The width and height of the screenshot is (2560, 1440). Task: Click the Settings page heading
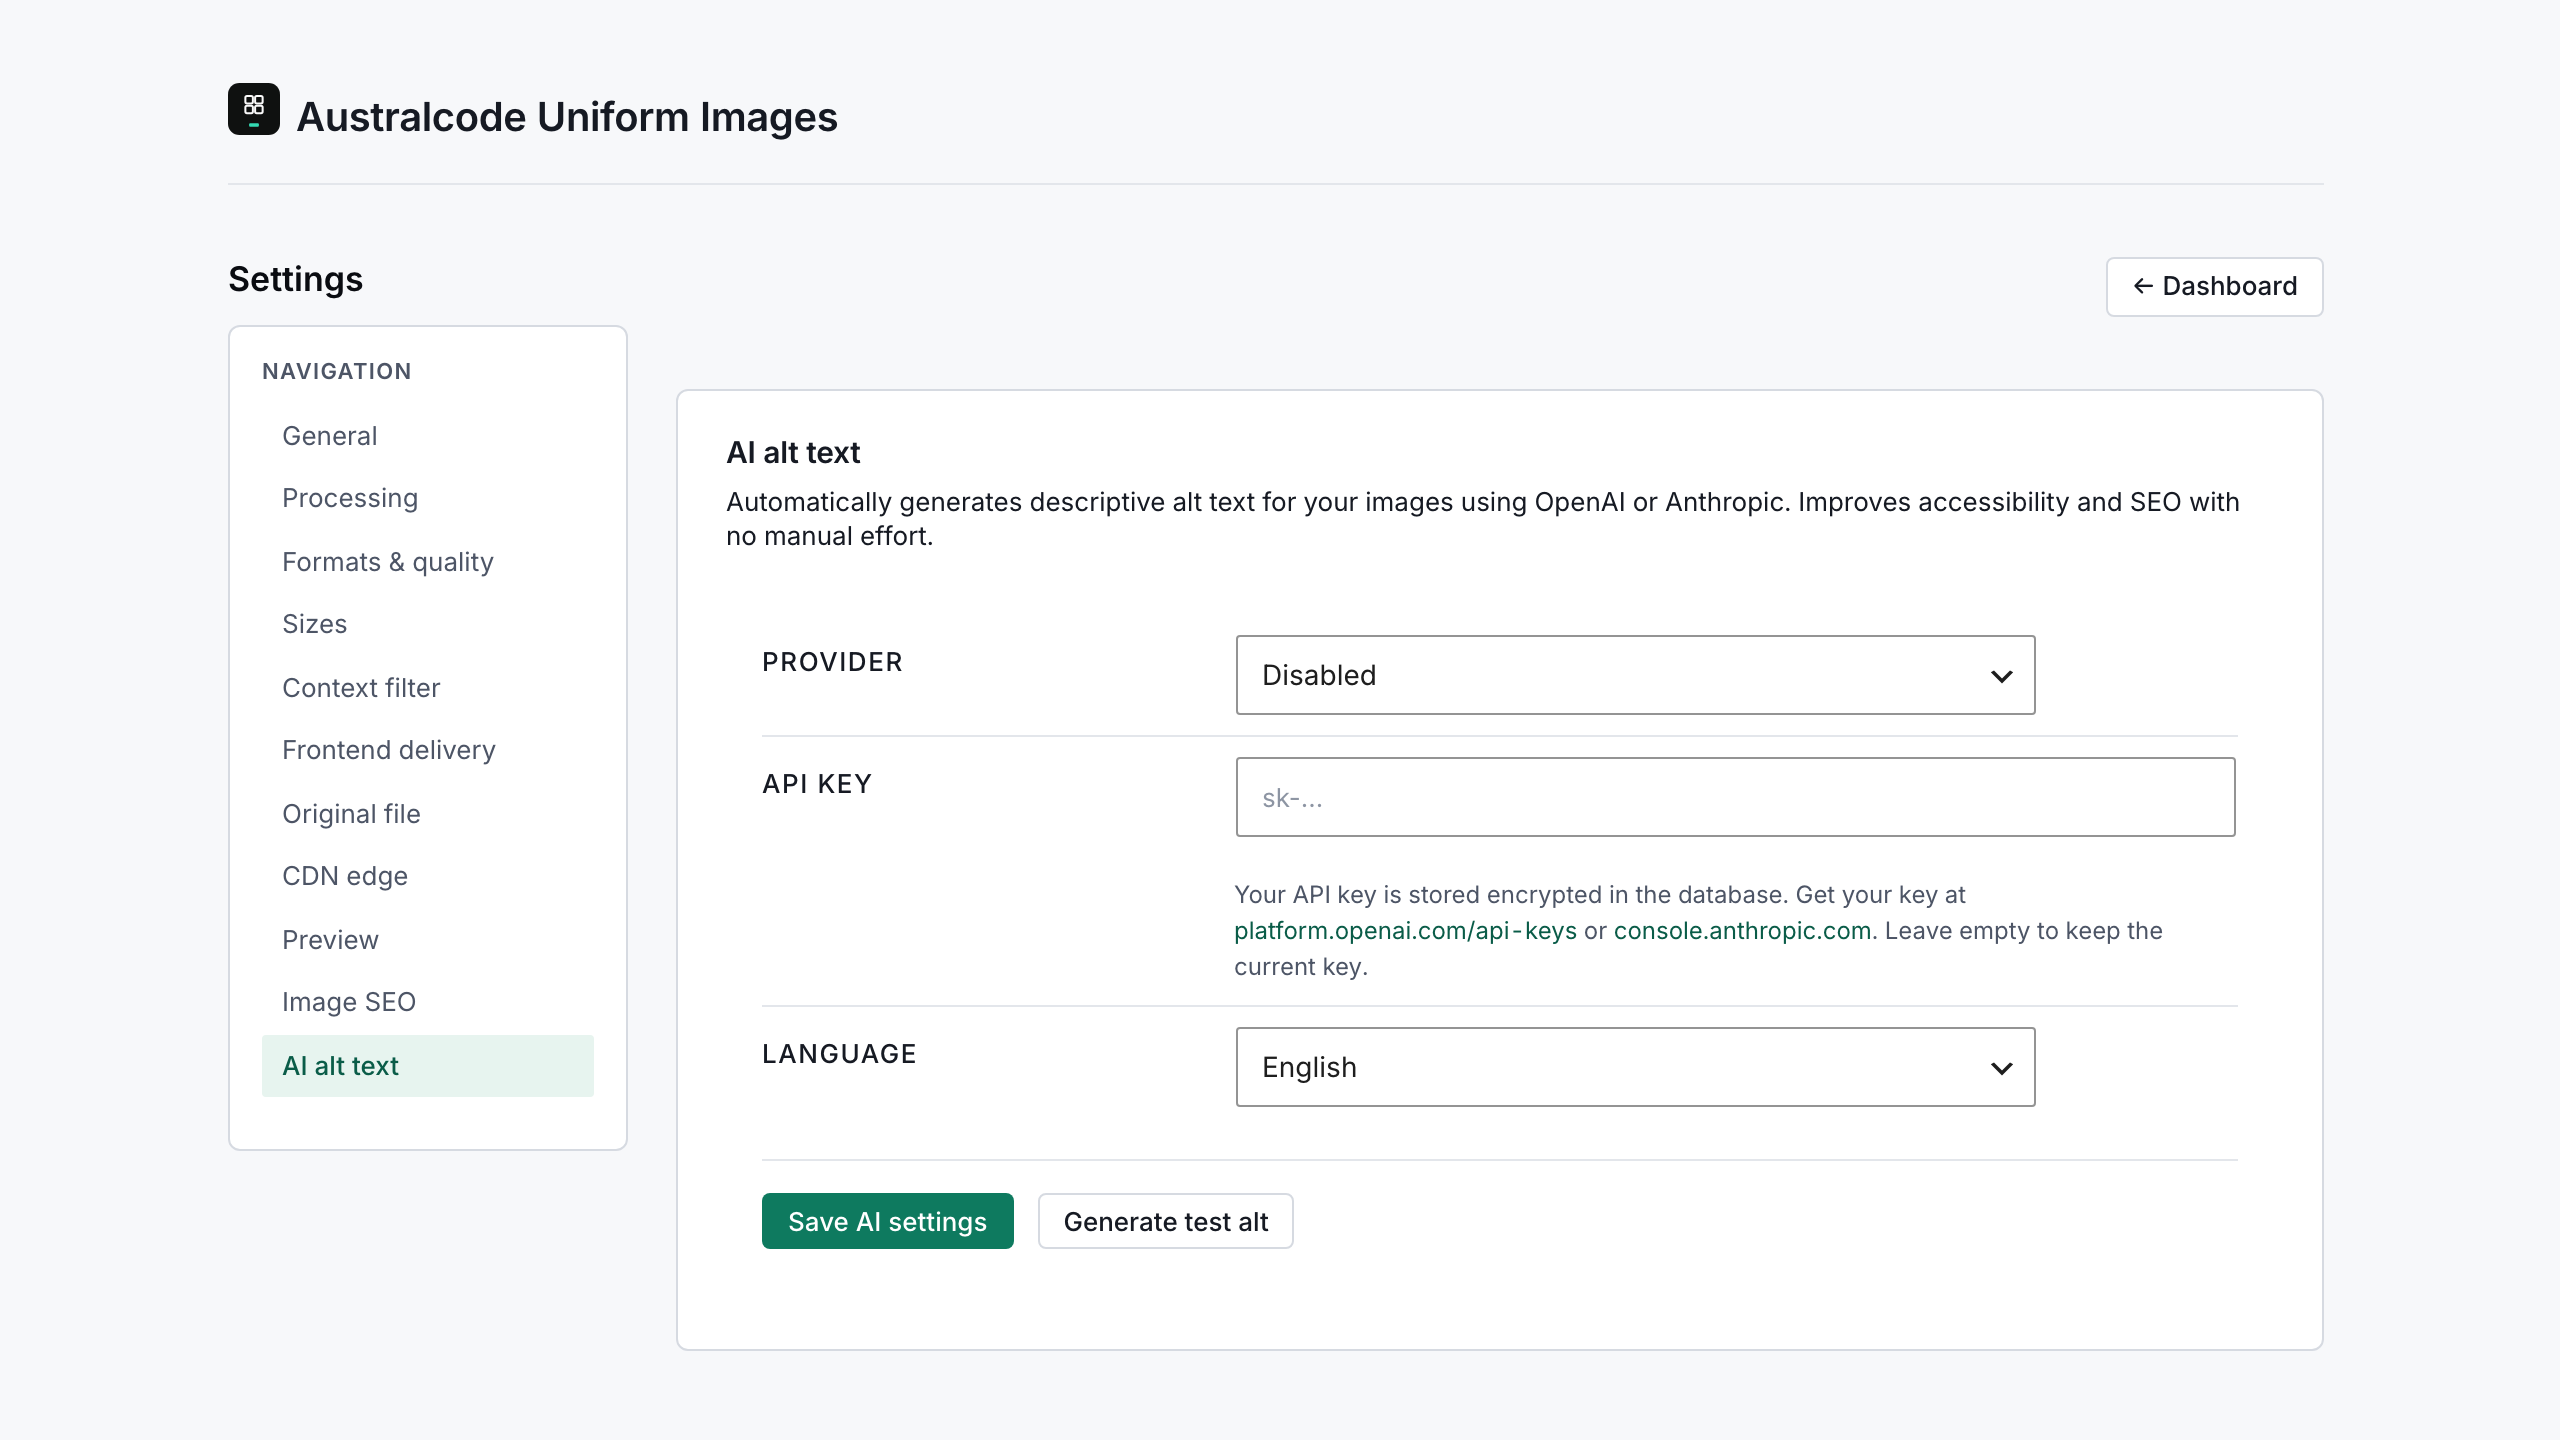(x=295, y=279)
